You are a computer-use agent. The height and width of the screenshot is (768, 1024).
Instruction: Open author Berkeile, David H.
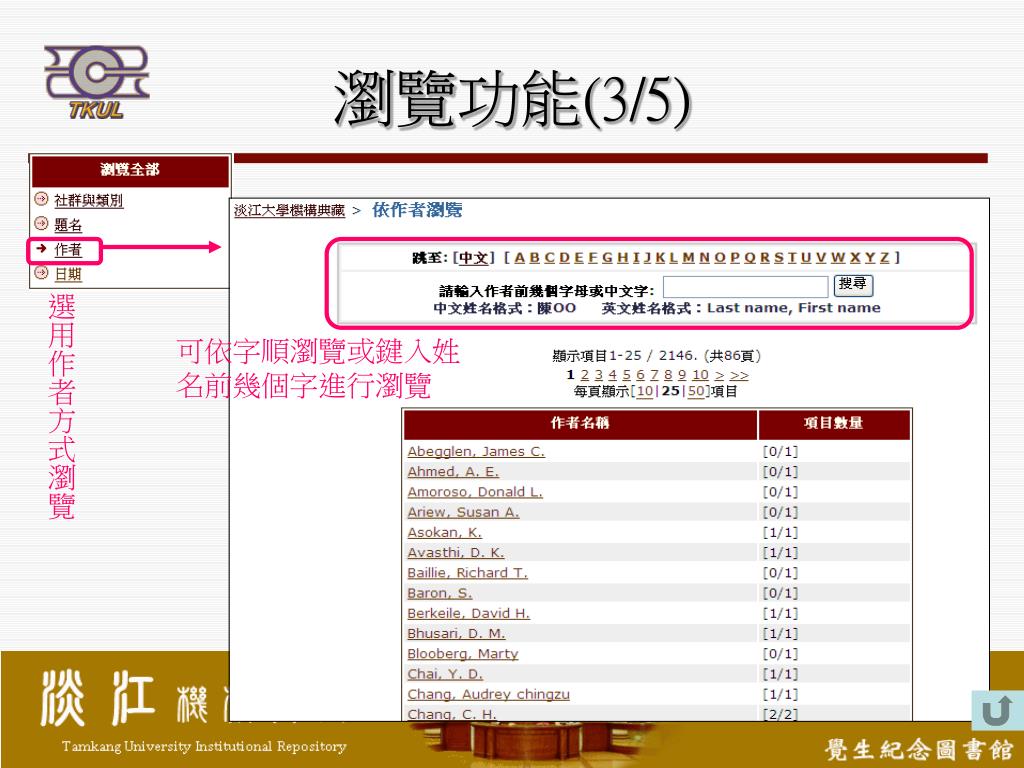click(x=468, y=613)
